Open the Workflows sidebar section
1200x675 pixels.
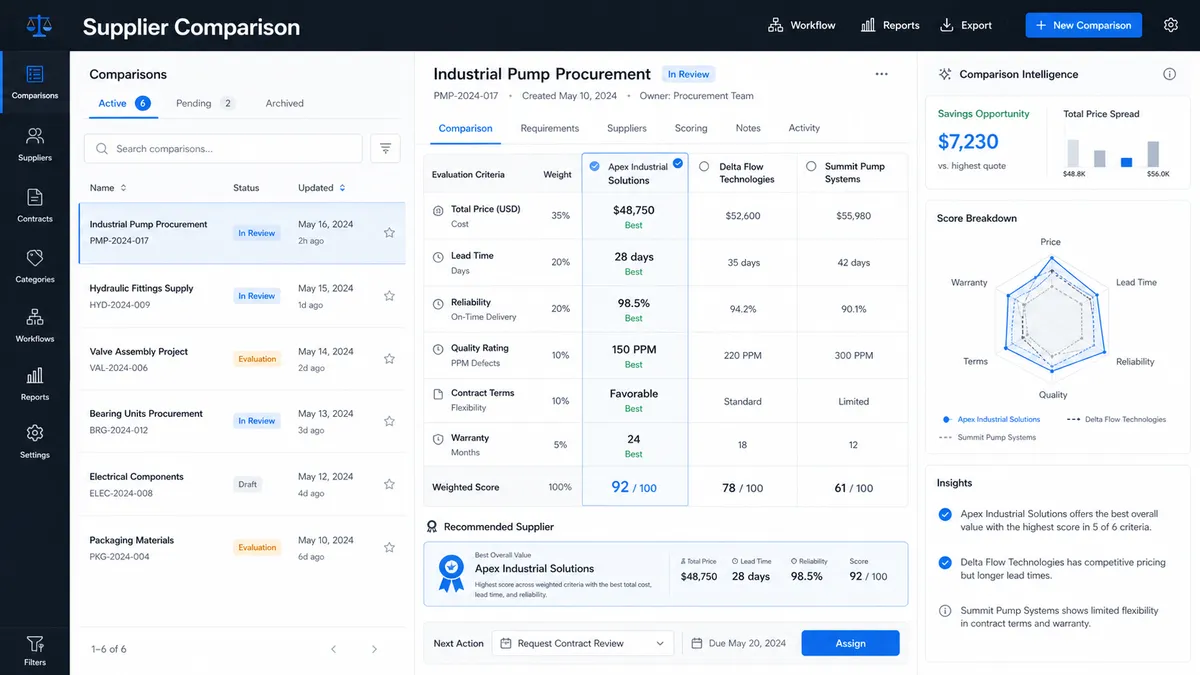tap(35, 325)
